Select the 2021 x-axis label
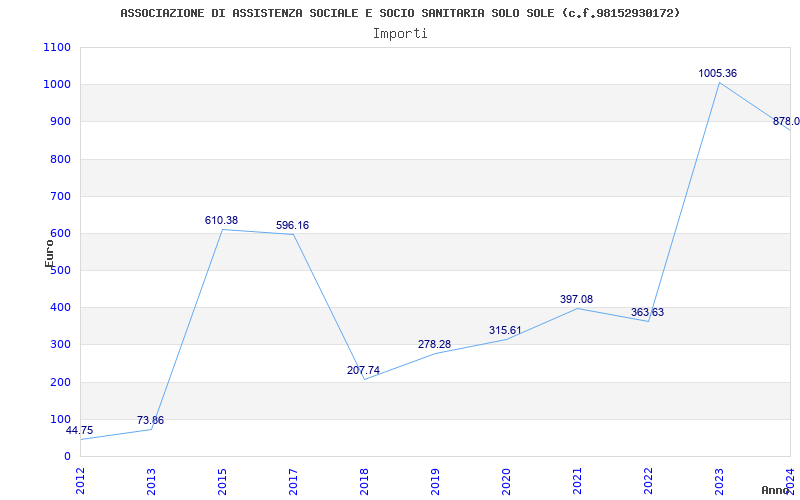This screenshot has height=500, width=800. tap(577, 481)
